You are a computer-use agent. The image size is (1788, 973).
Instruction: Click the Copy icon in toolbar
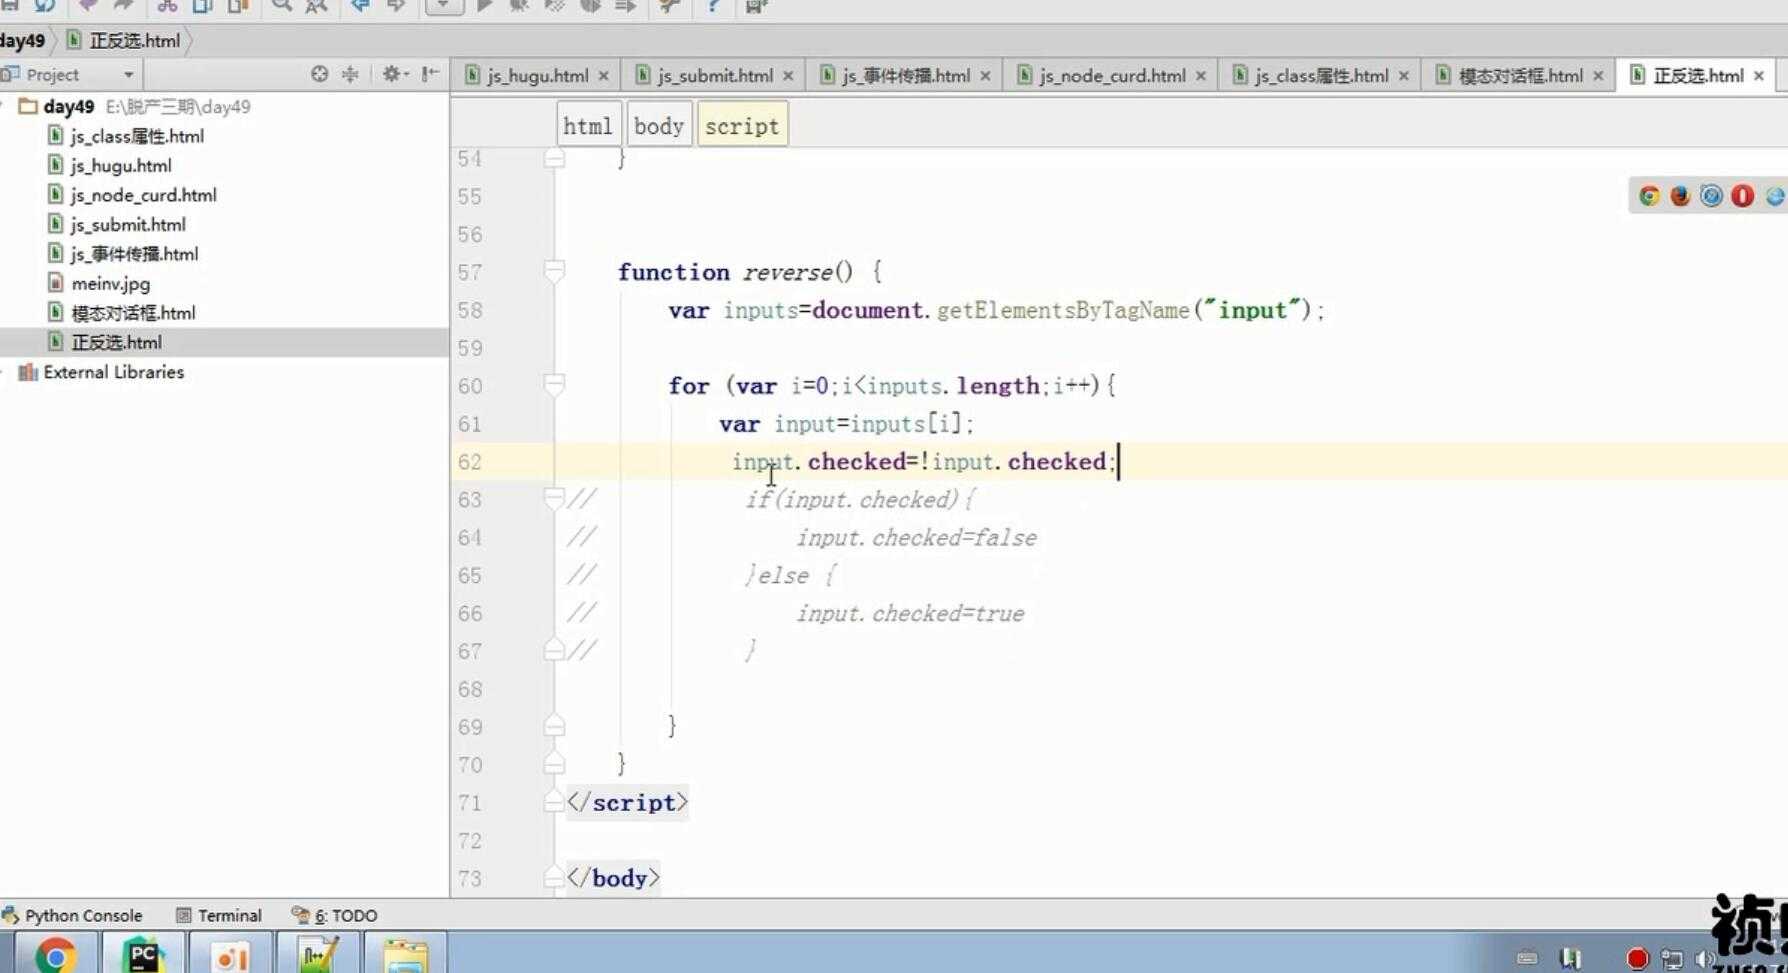pos(202,6)
